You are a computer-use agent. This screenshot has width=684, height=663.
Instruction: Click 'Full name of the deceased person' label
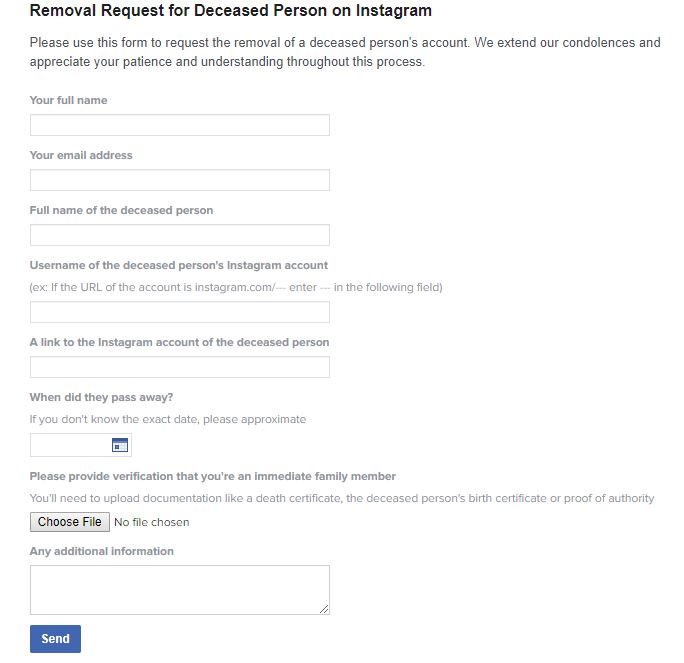click(x=121, y=210)
